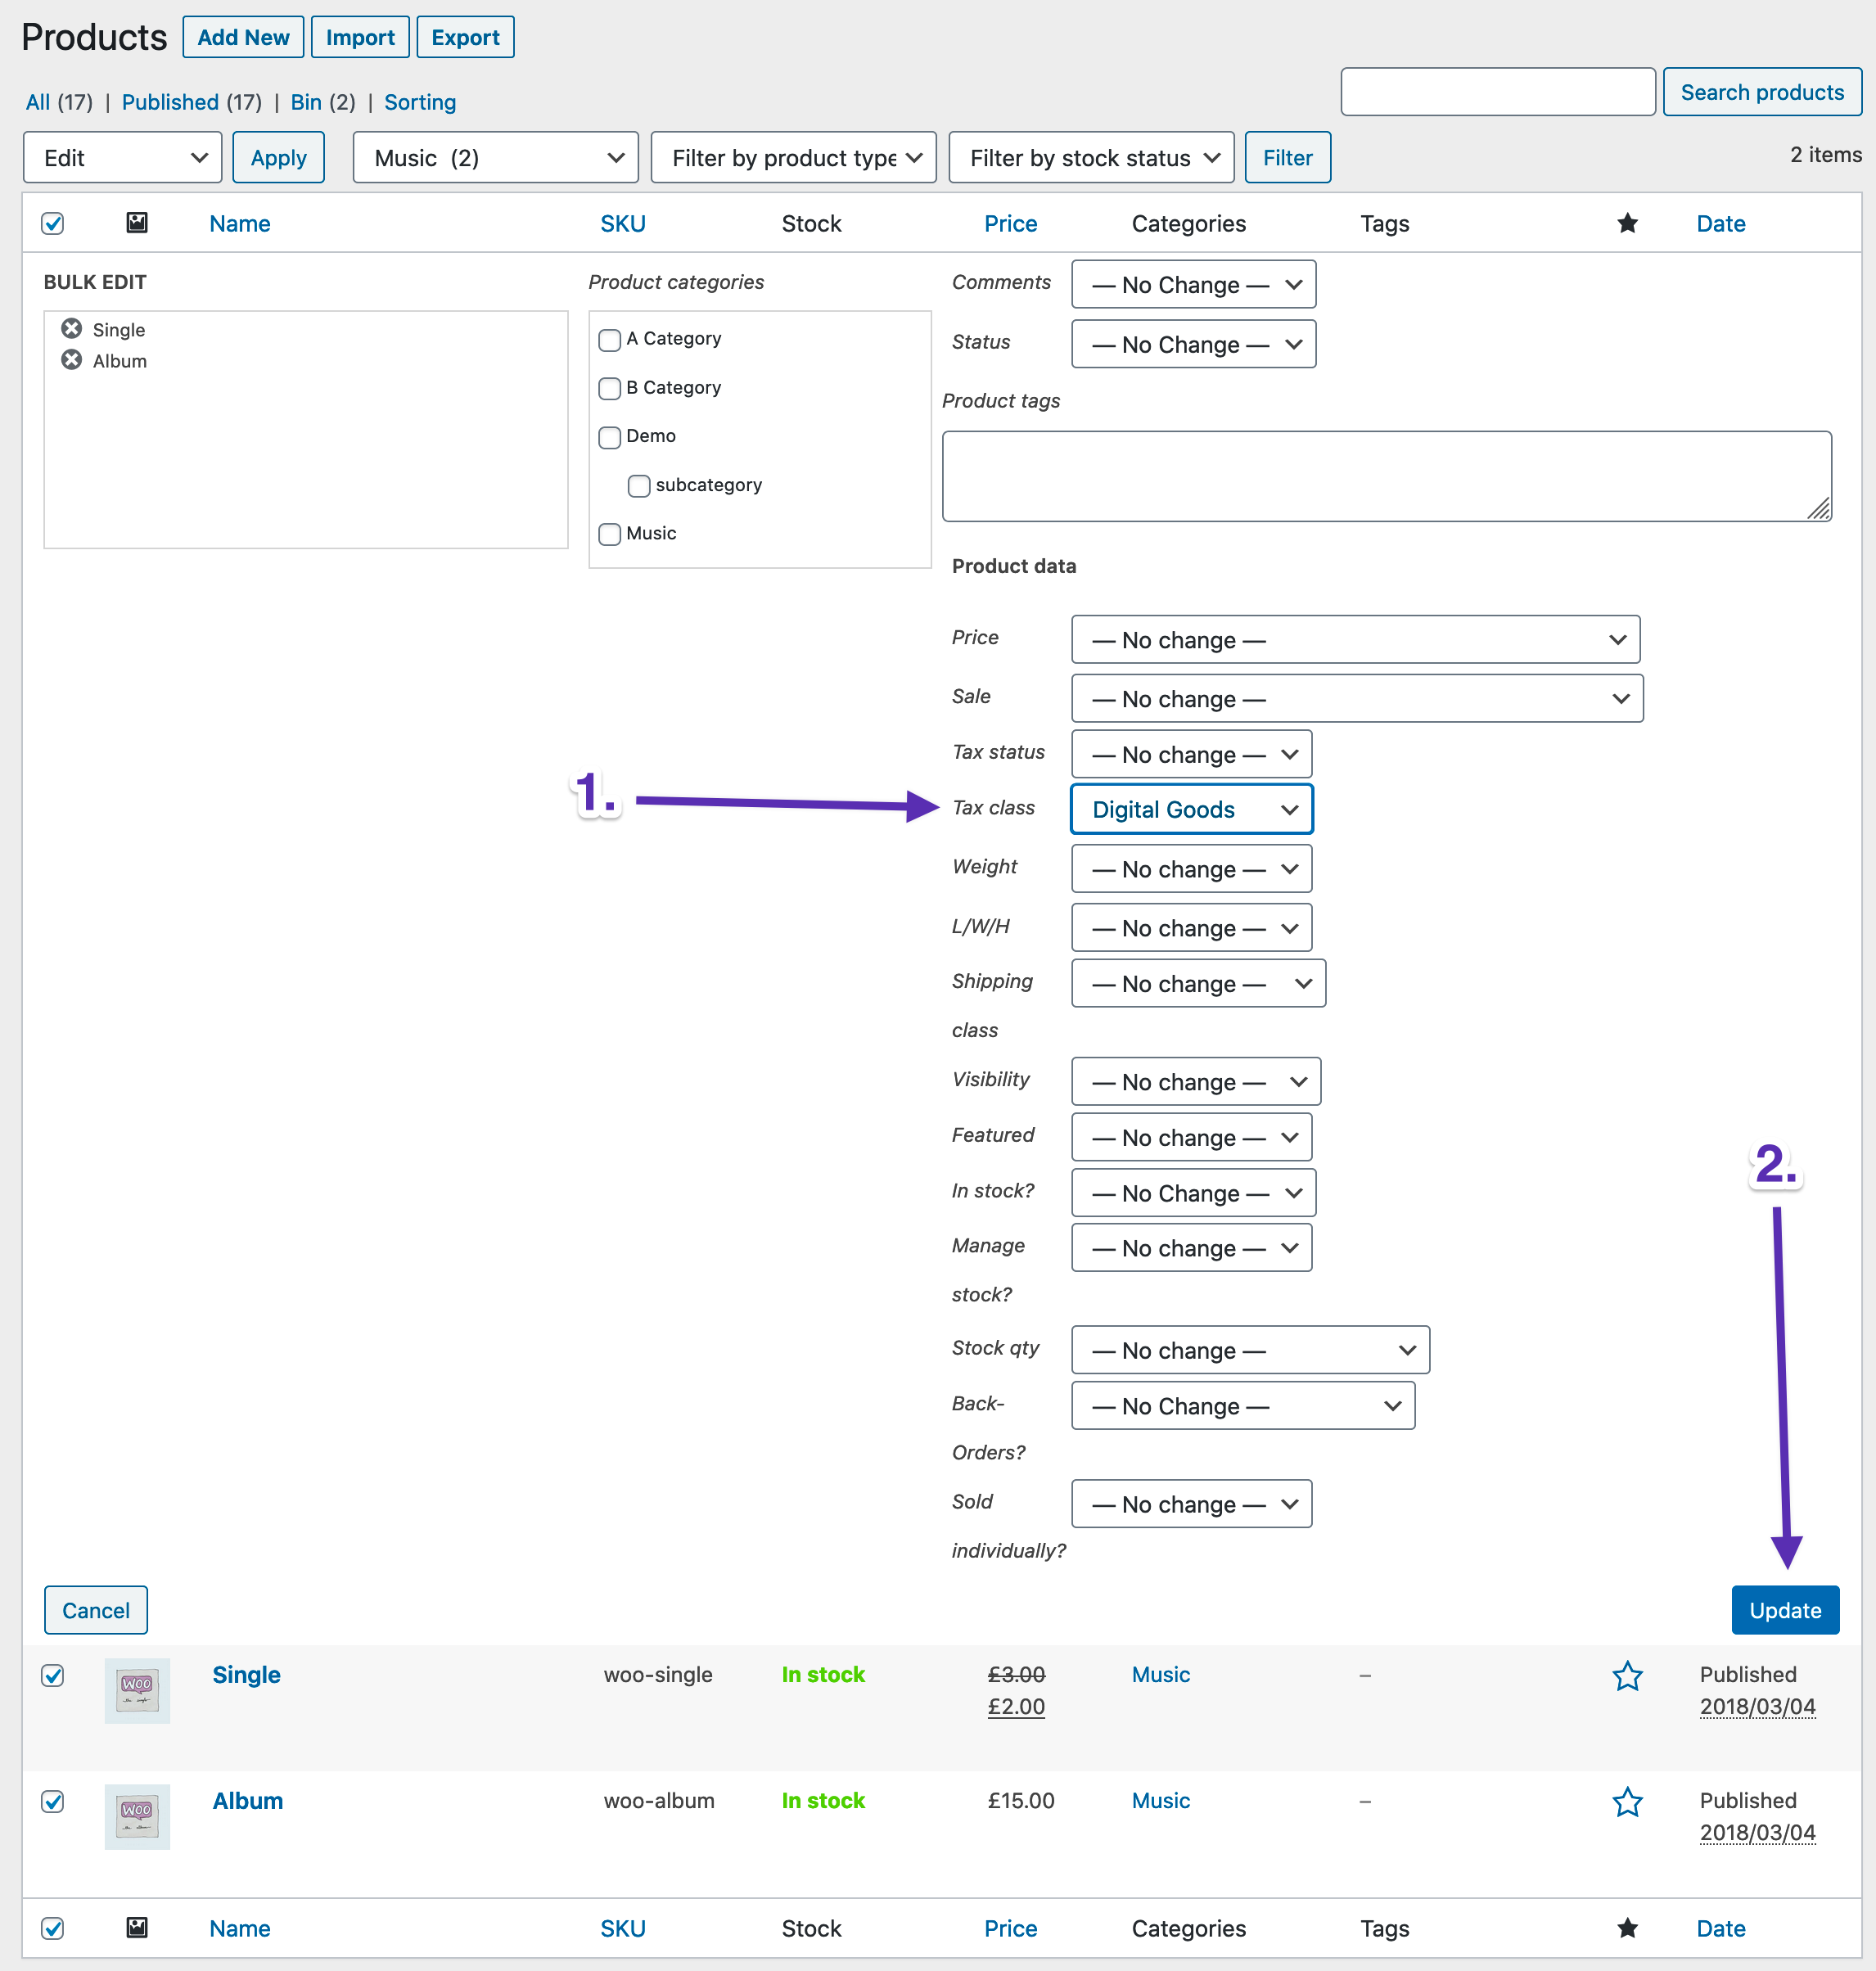
Task: Open the In stock? dropdown
Action: click(x=1193, y=1193)
